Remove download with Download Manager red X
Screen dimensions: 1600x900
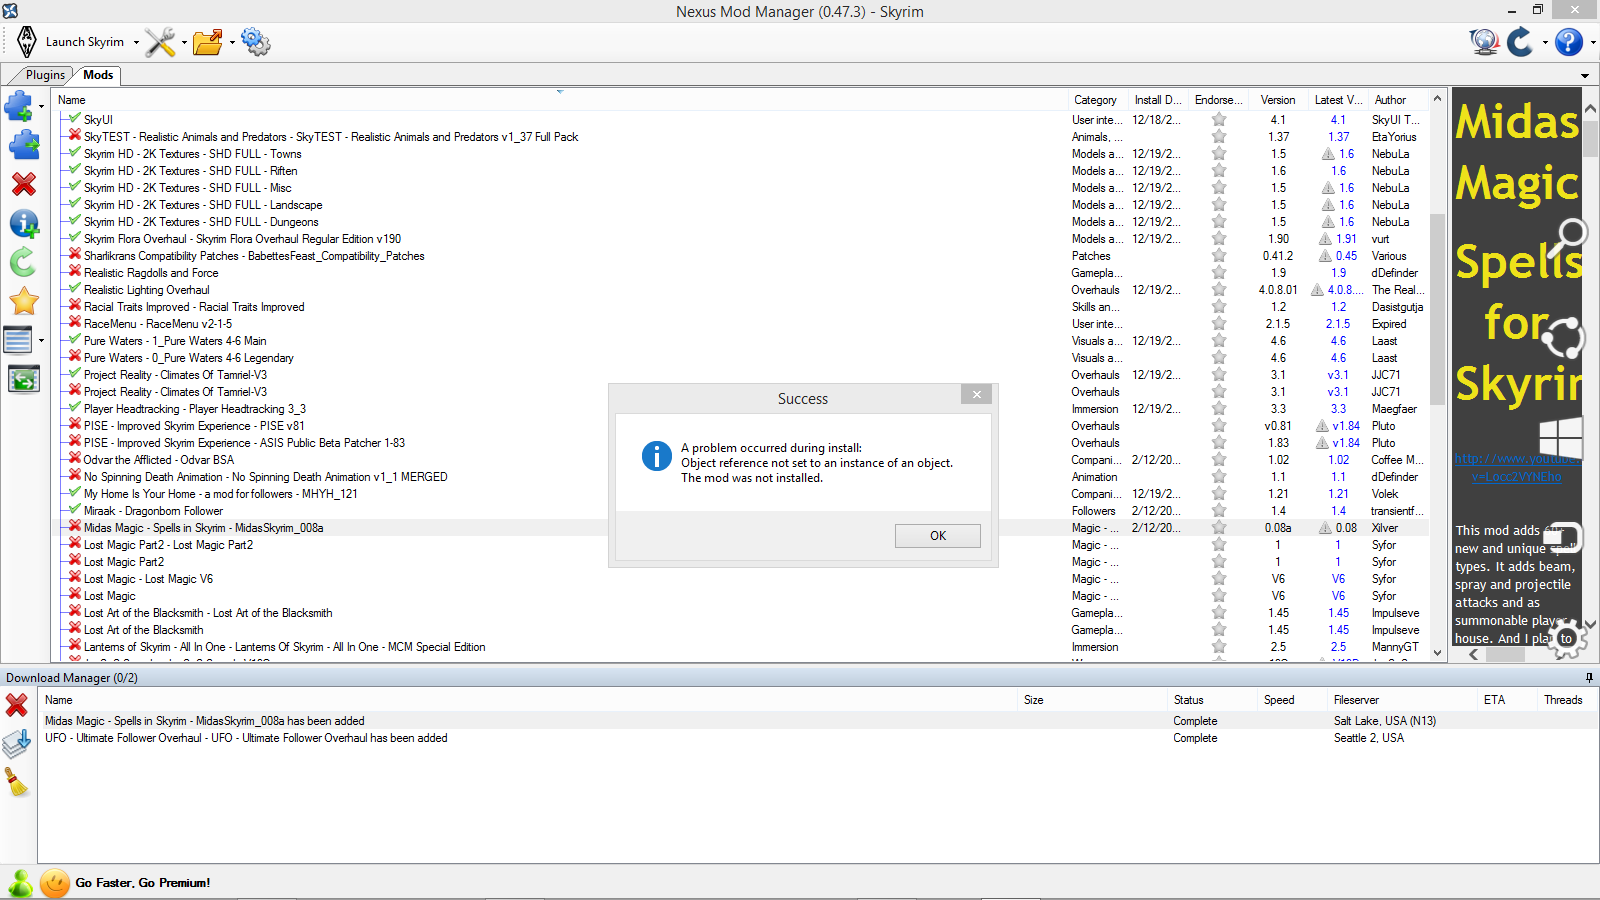(x=17, y=705)
